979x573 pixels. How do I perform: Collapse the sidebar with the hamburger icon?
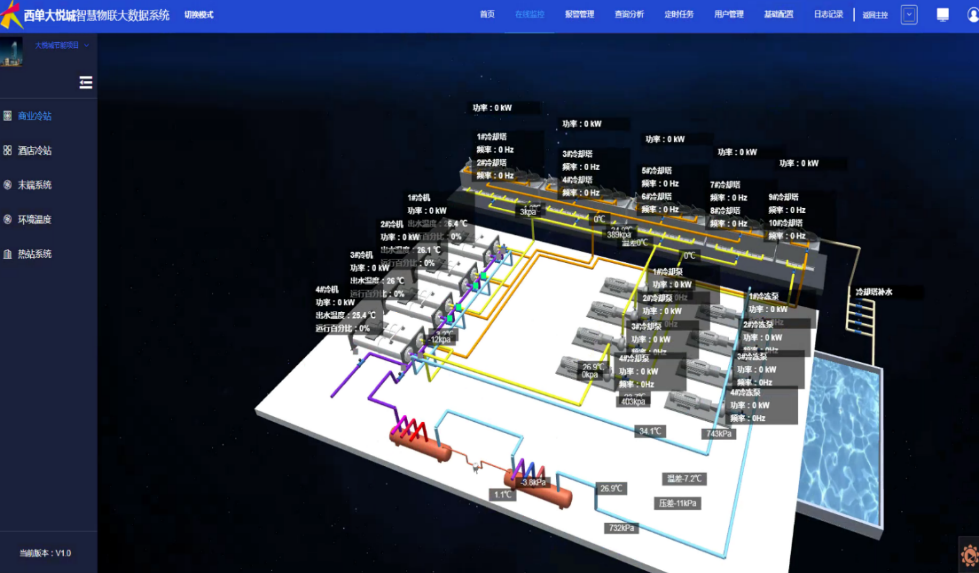86,83
